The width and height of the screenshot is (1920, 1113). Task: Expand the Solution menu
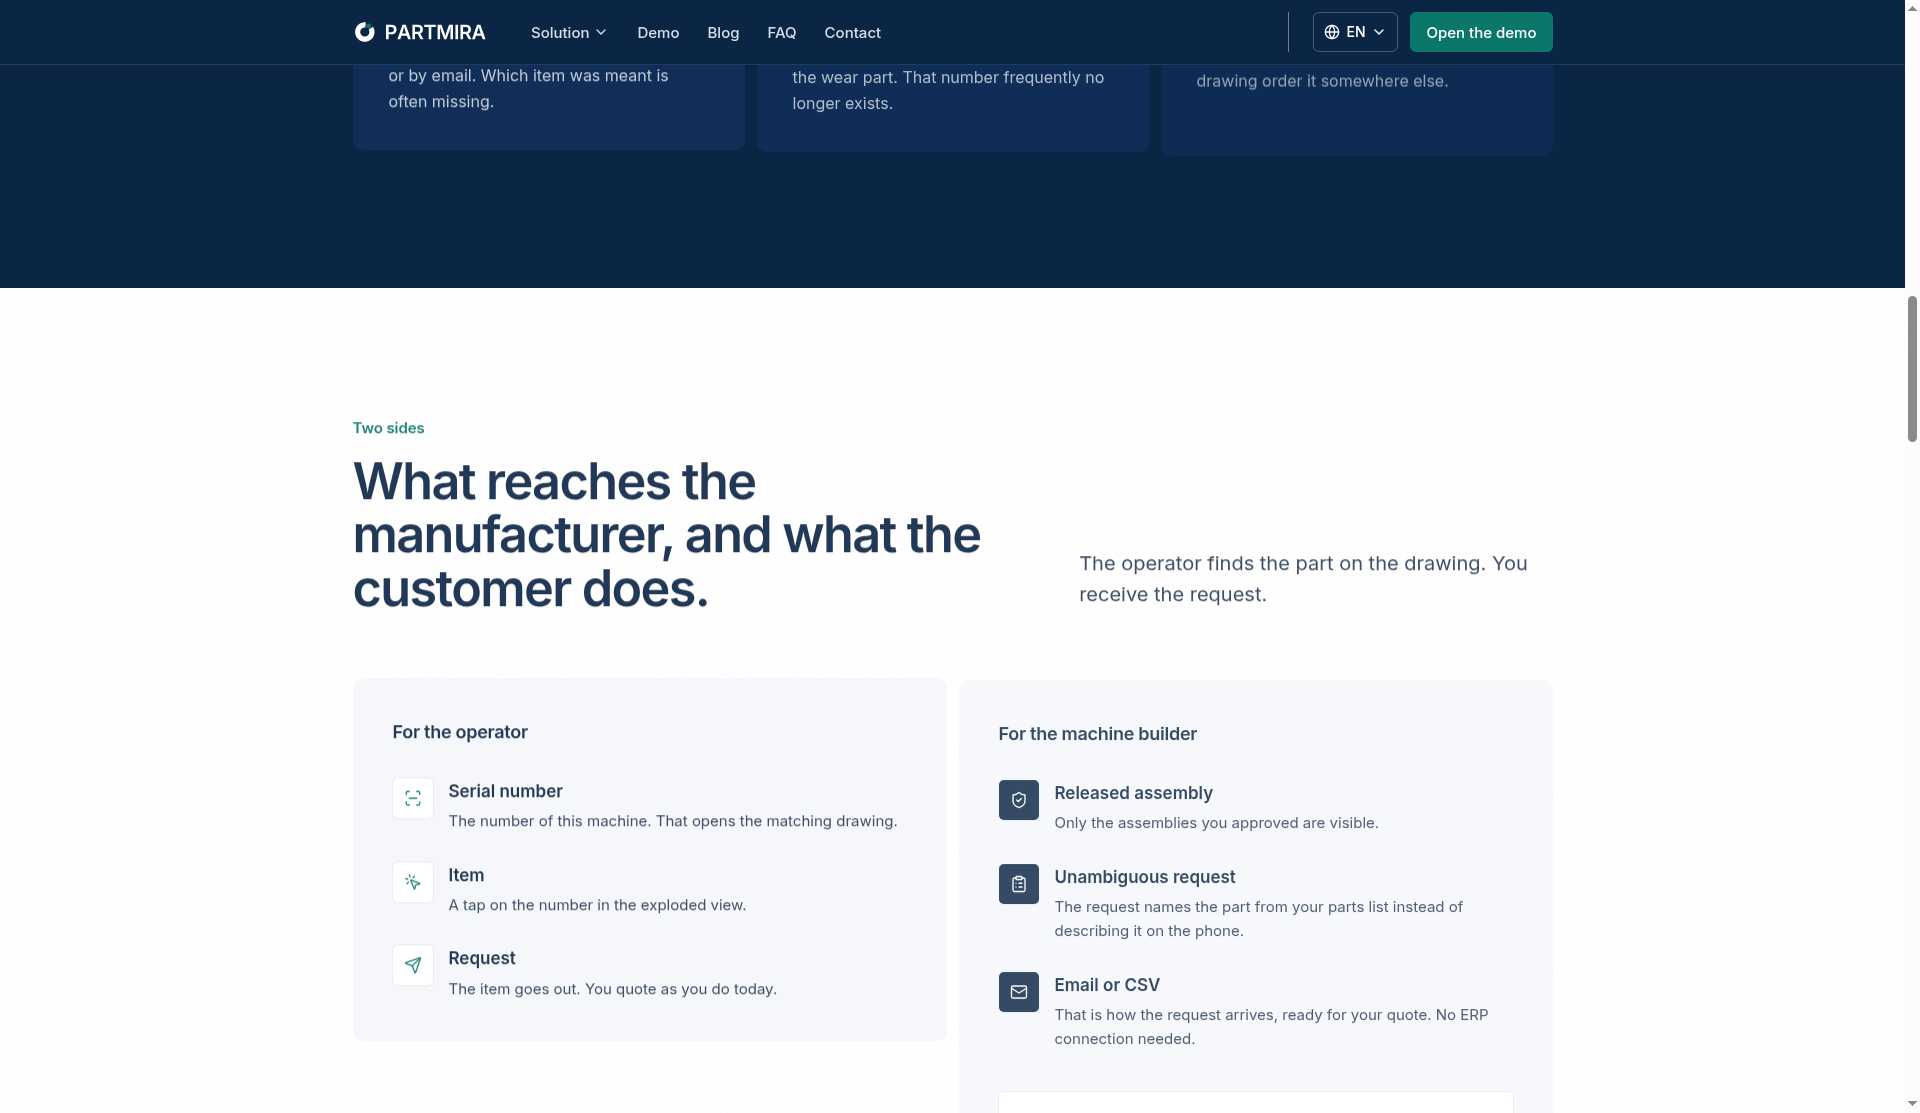tap(569, 32)
